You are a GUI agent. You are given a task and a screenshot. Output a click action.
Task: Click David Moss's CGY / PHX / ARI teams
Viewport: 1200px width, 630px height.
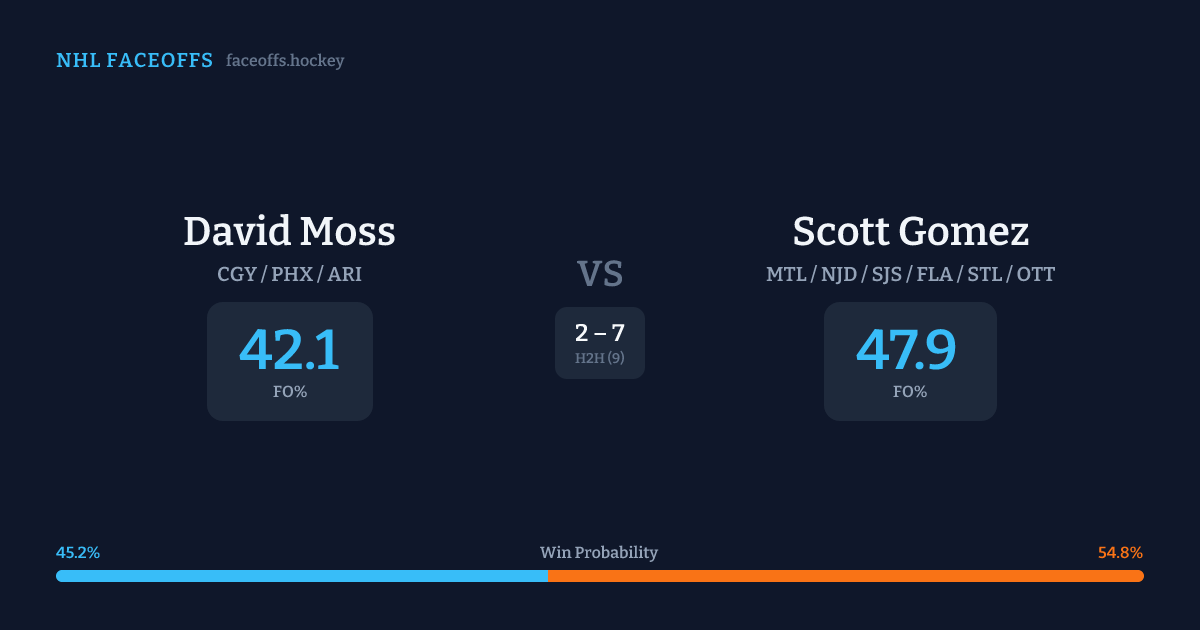(289, 274)
